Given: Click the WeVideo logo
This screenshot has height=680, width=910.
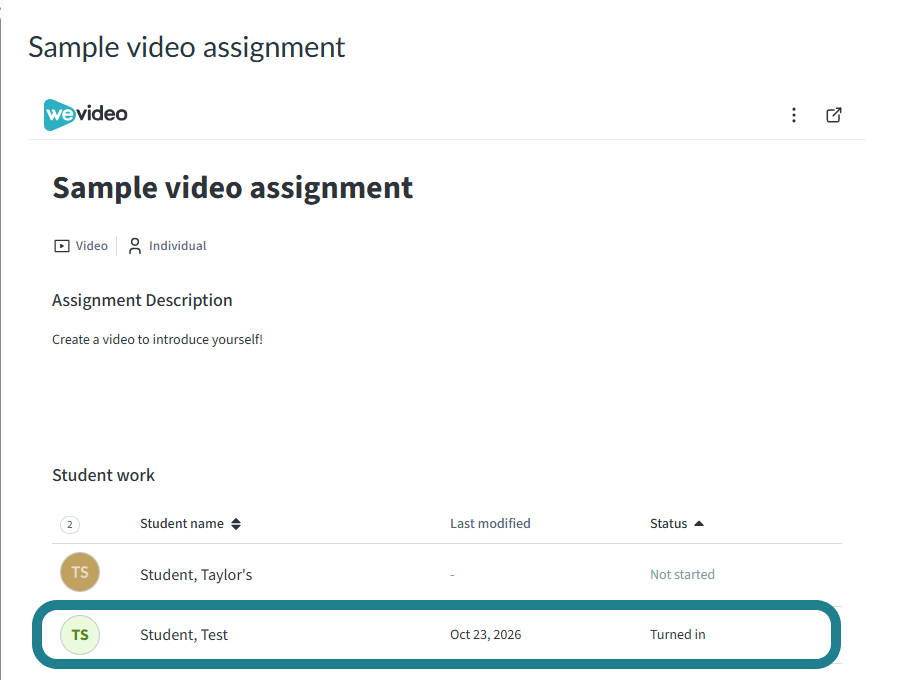Looking at the screenshot, I should [86, 114].
